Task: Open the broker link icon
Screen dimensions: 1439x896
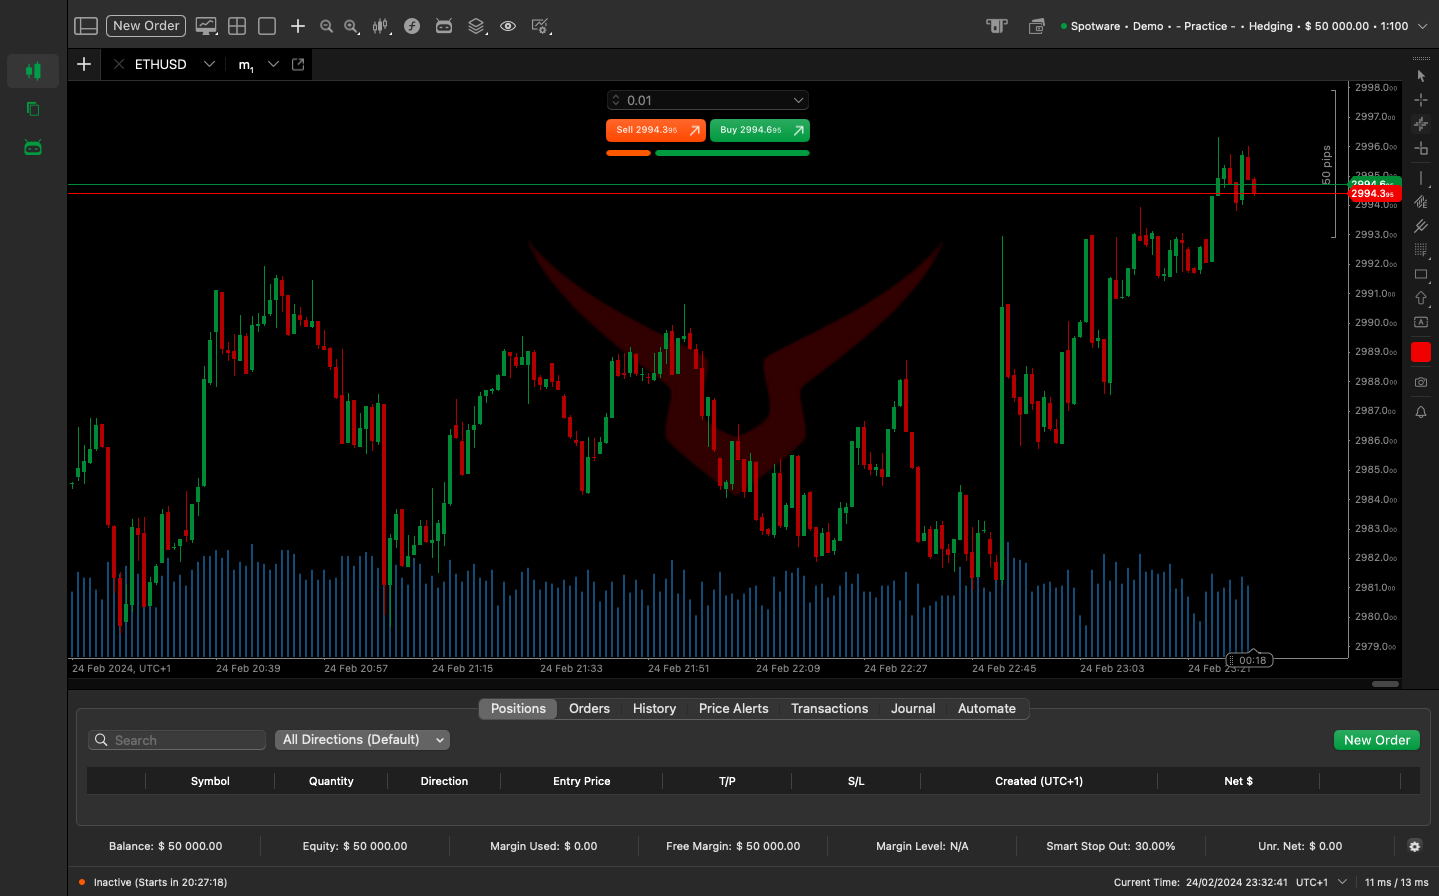Action: coord(997,26)
